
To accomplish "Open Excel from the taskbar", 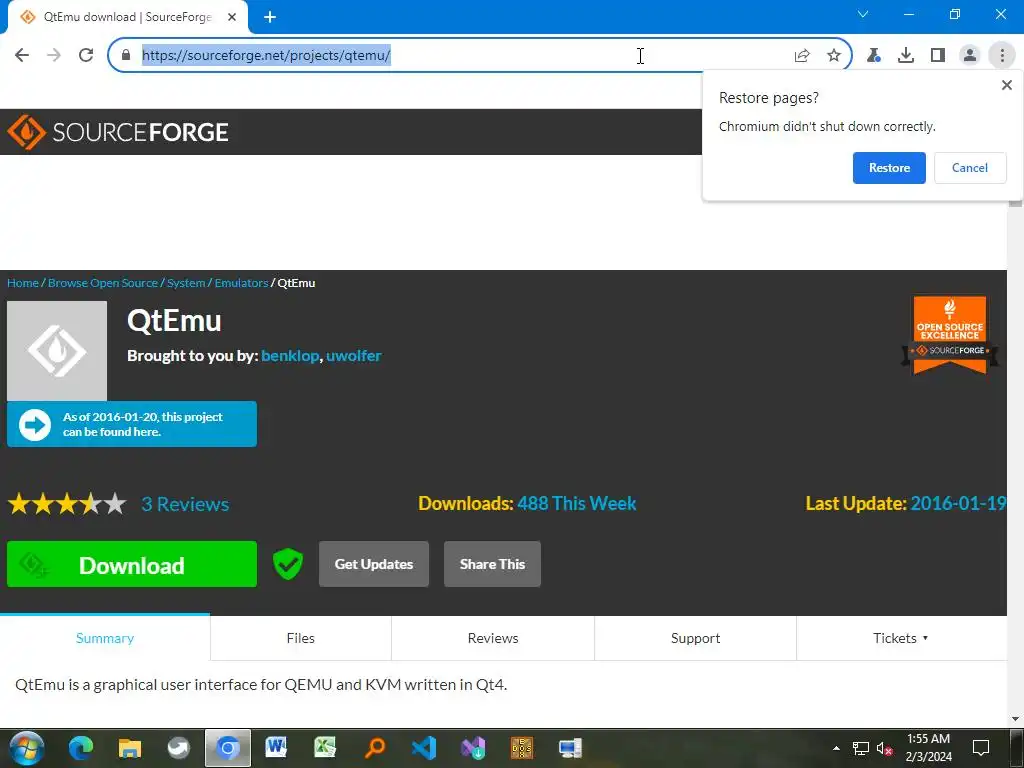I will pos(325,748).
